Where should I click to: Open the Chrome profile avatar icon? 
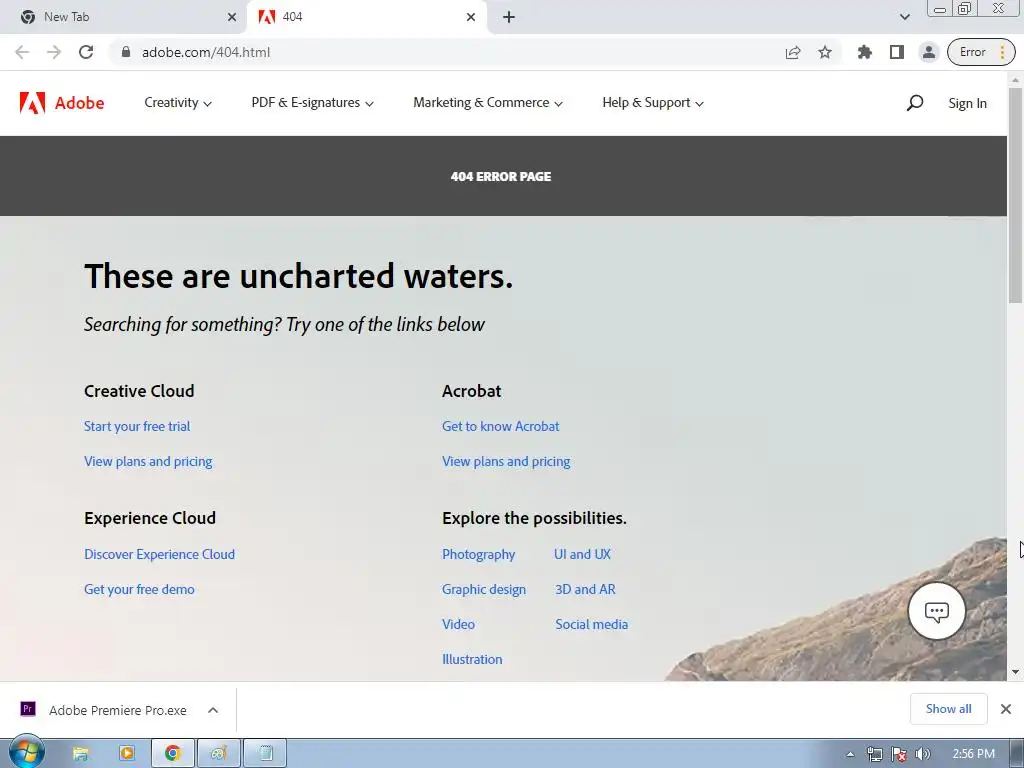click(929, 52)
